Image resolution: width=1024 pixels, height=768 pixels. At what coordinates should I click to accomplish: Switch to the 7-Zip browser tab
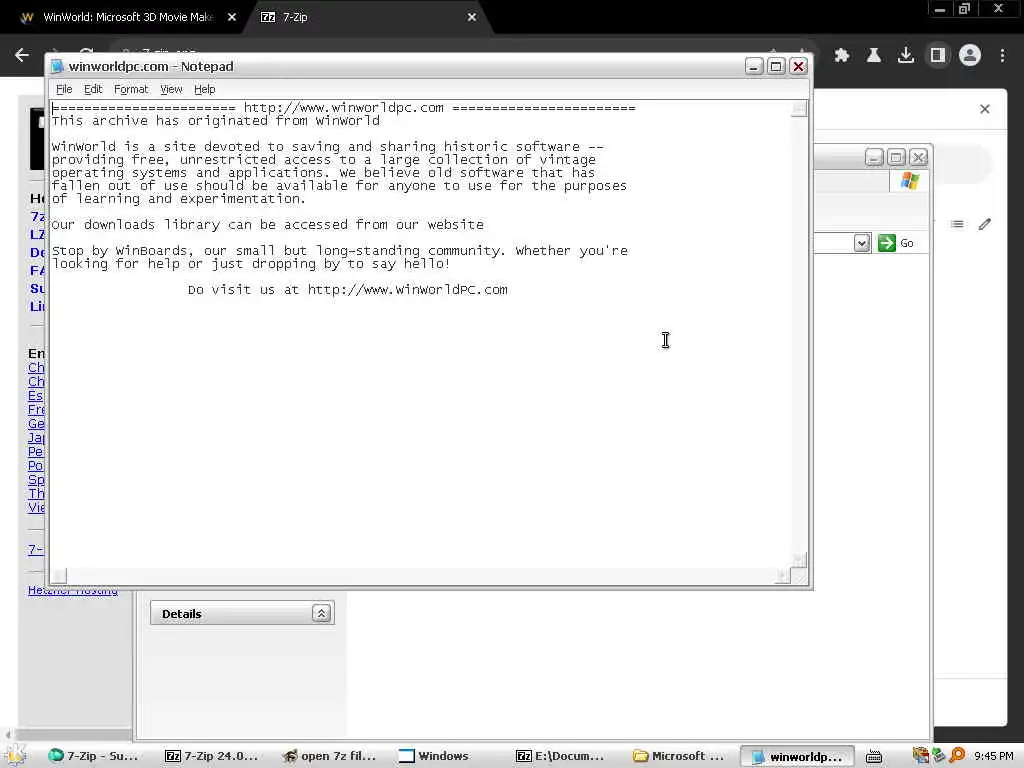[366, 17]
